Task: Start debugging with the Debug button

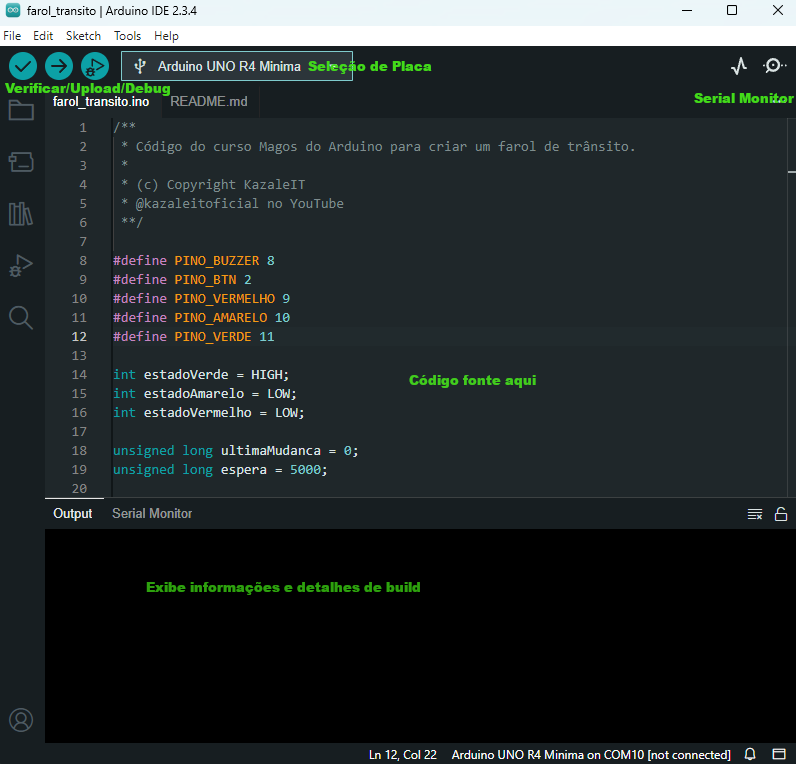Action: [95, 66]
